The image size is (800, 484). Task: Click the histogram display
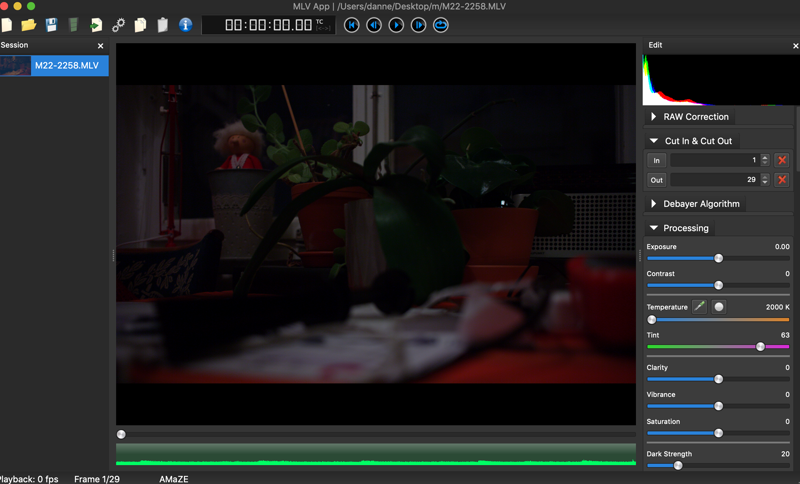click(x=720, y=80)
